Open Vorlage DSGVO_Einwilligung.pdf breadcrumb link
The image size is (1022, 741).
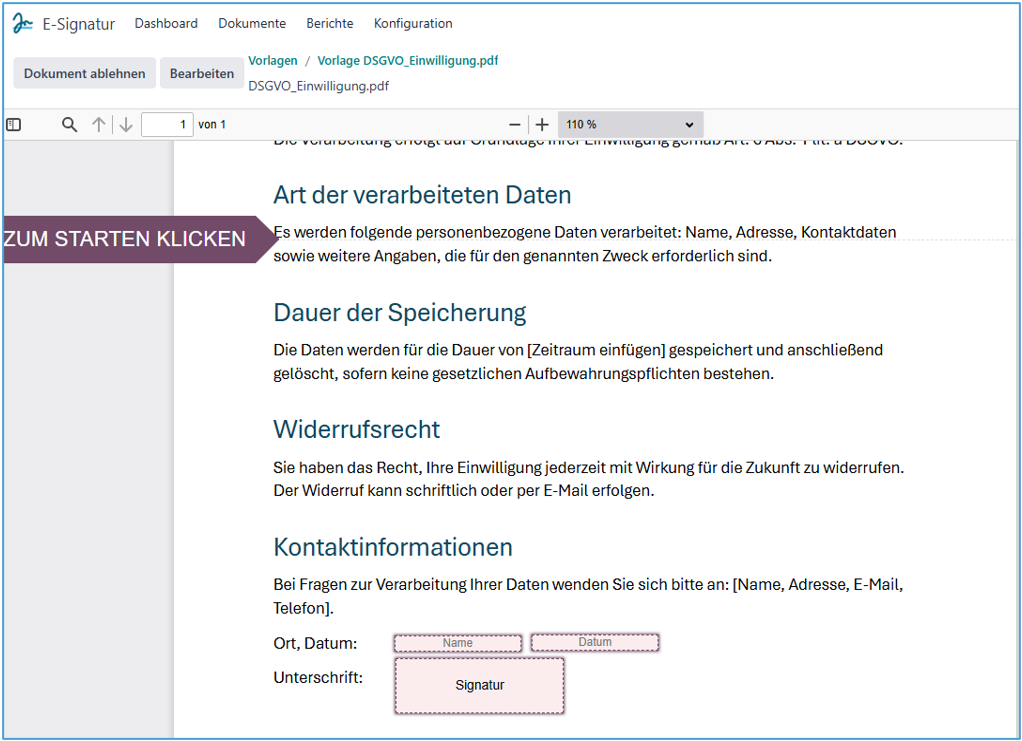[407, 61]
